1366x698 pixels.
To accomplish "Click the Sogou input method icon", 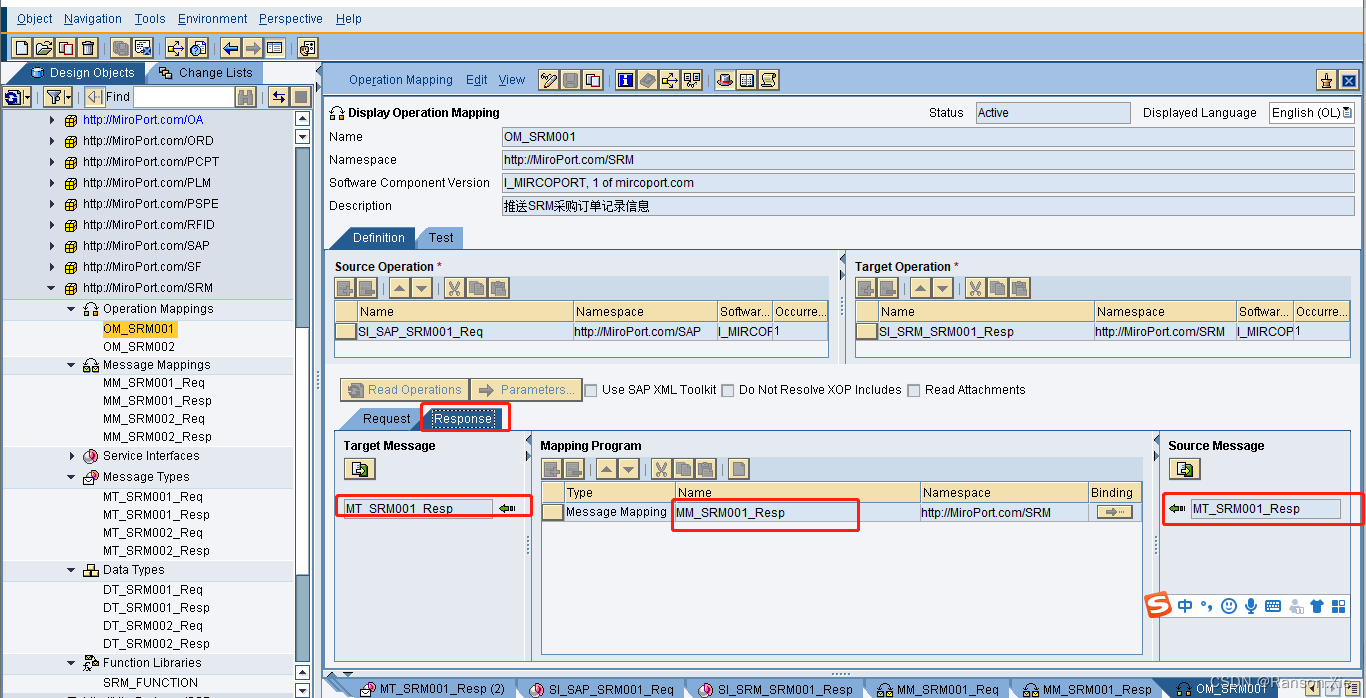I will click(x=1158, y=605).
